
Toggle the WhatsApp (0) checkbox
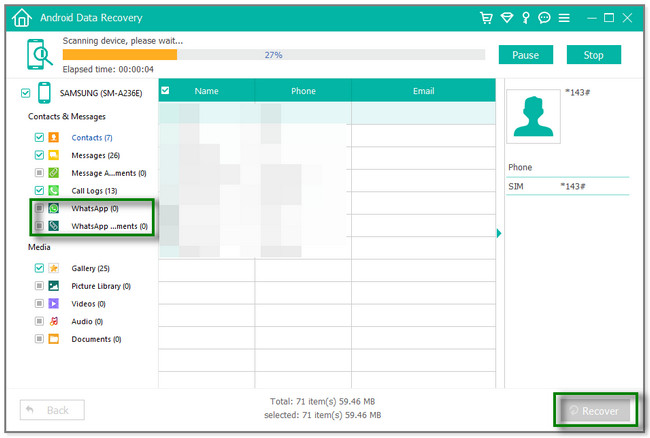pyautogui.click(x=39, y=208)
